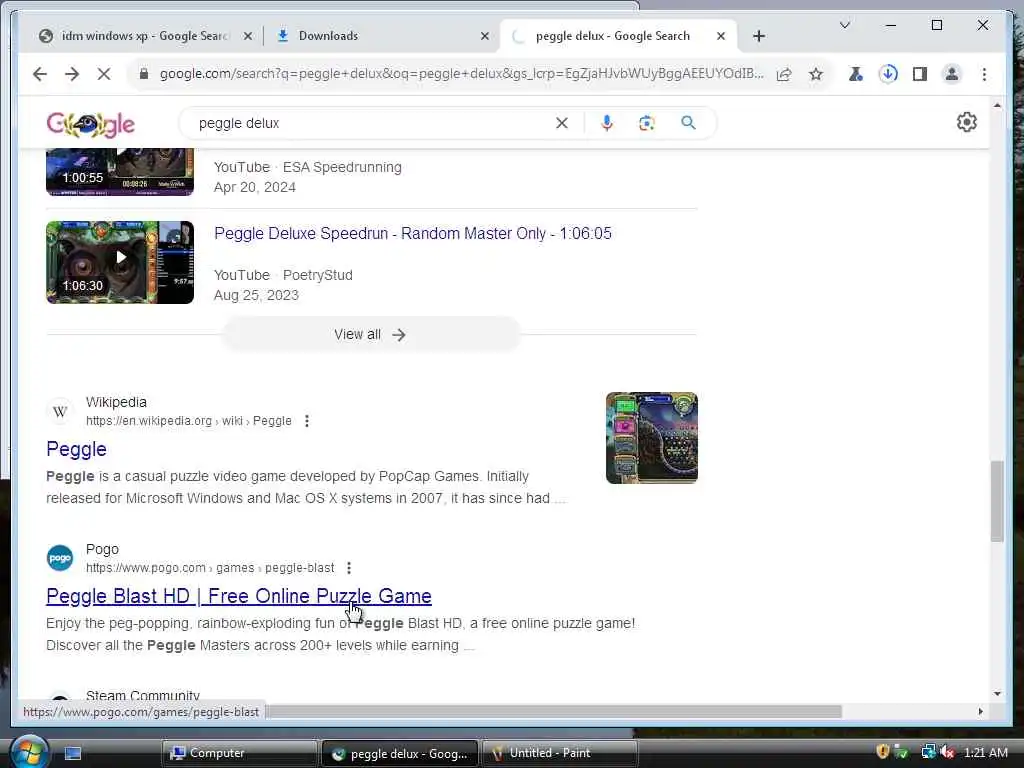
Task: Switch to Untitled - Paint taskbar window
Action: [x=559, y=753]
